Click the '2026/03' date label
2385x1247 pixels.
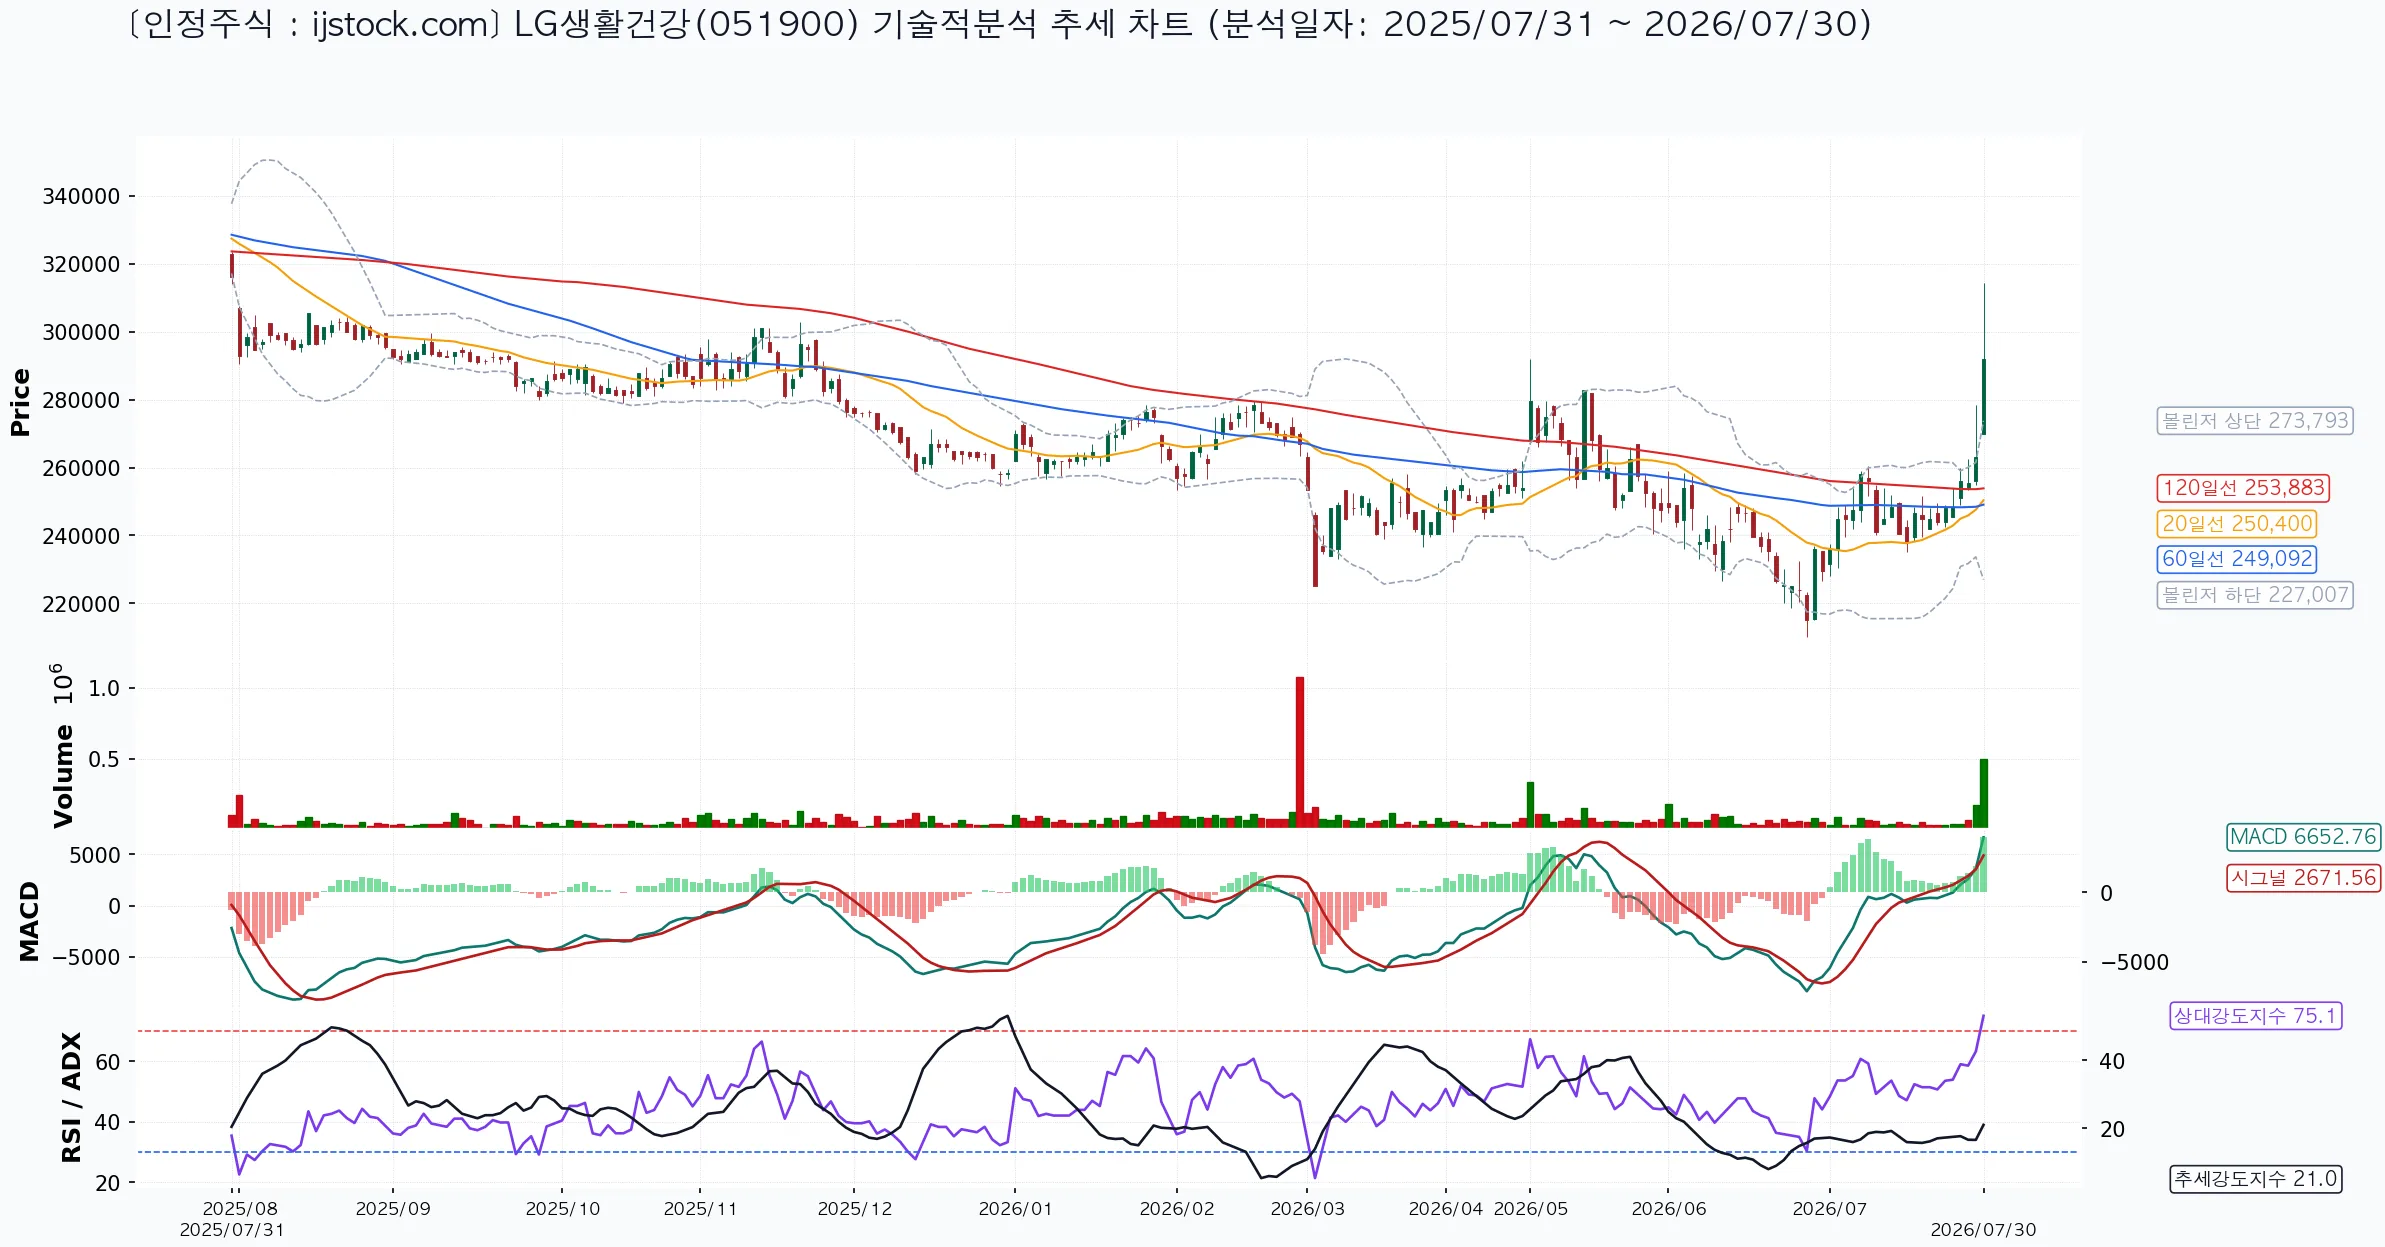(x=1308, y=1209)
